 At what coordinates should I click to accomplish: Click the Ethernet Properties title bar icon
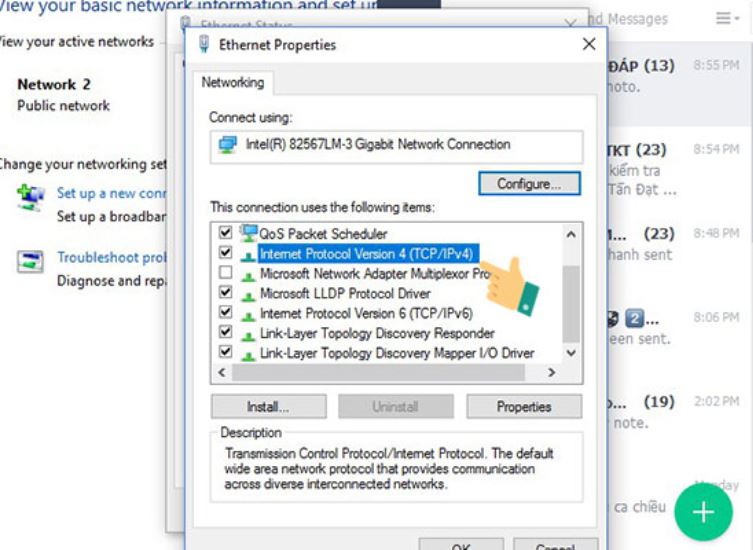[205, 45]
